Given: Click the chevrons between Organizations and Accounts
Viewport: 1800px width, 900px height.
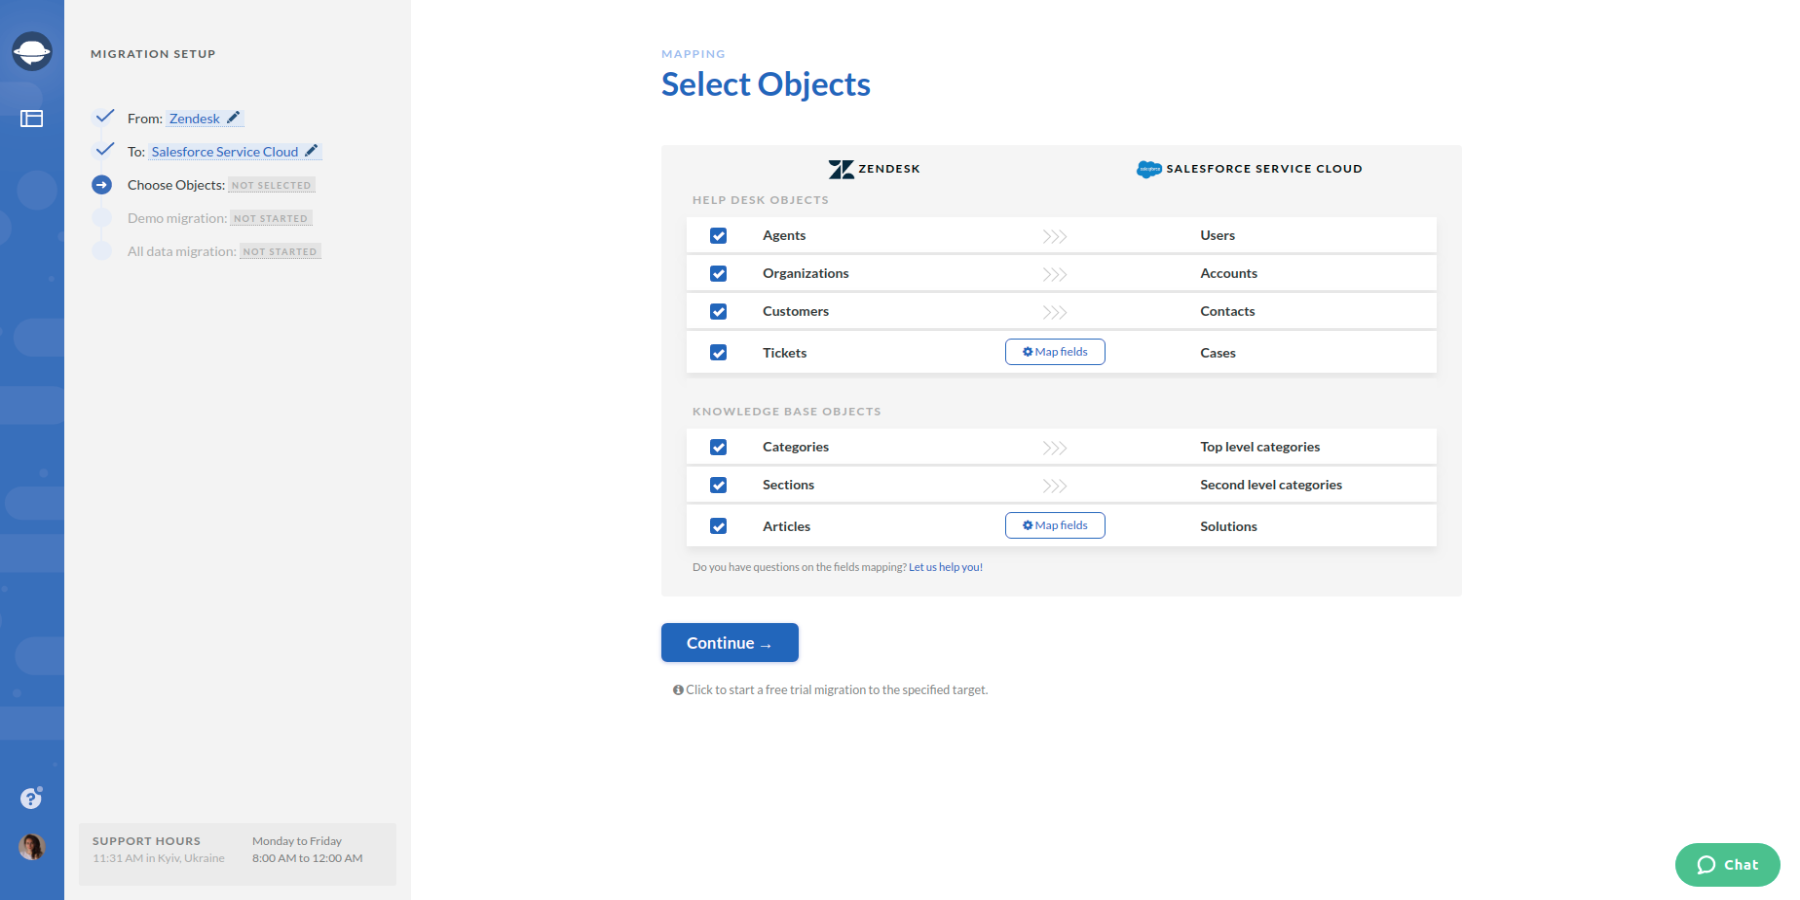Looking at the screenshot, I should [1055, 272].
